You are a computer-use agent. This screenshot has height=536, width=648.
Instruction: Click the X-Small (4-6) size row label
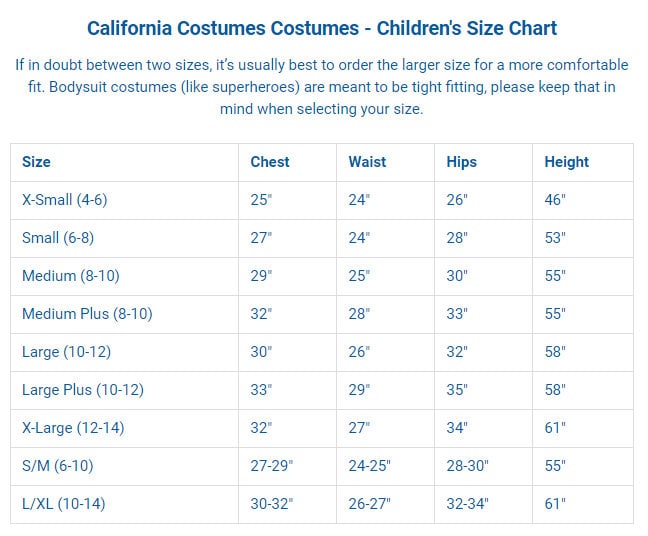click(64, 200)
